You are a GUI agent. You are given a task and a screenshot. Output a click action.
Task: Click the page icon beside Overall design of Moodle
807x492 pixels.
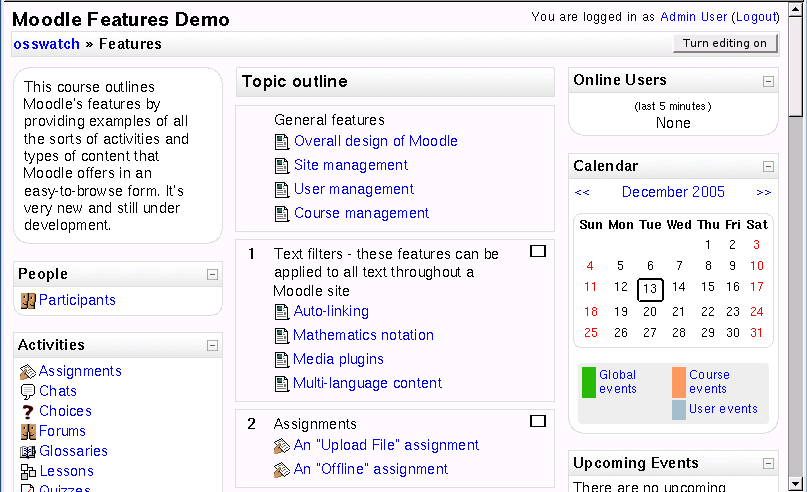(x=282, y=142)
